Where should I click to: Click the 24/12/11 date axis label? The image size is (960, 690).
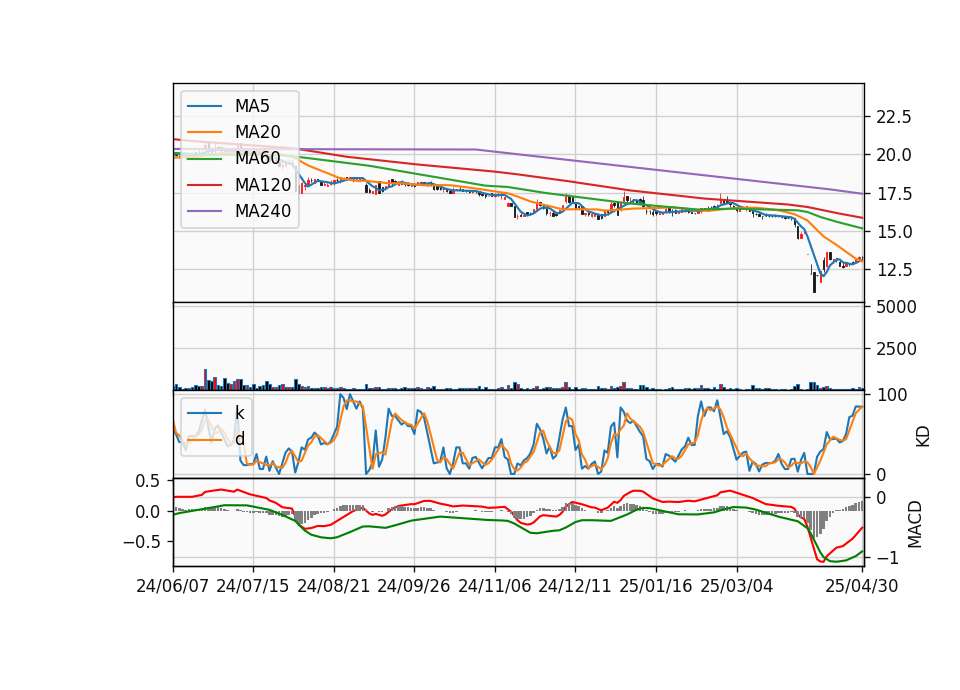575,586
